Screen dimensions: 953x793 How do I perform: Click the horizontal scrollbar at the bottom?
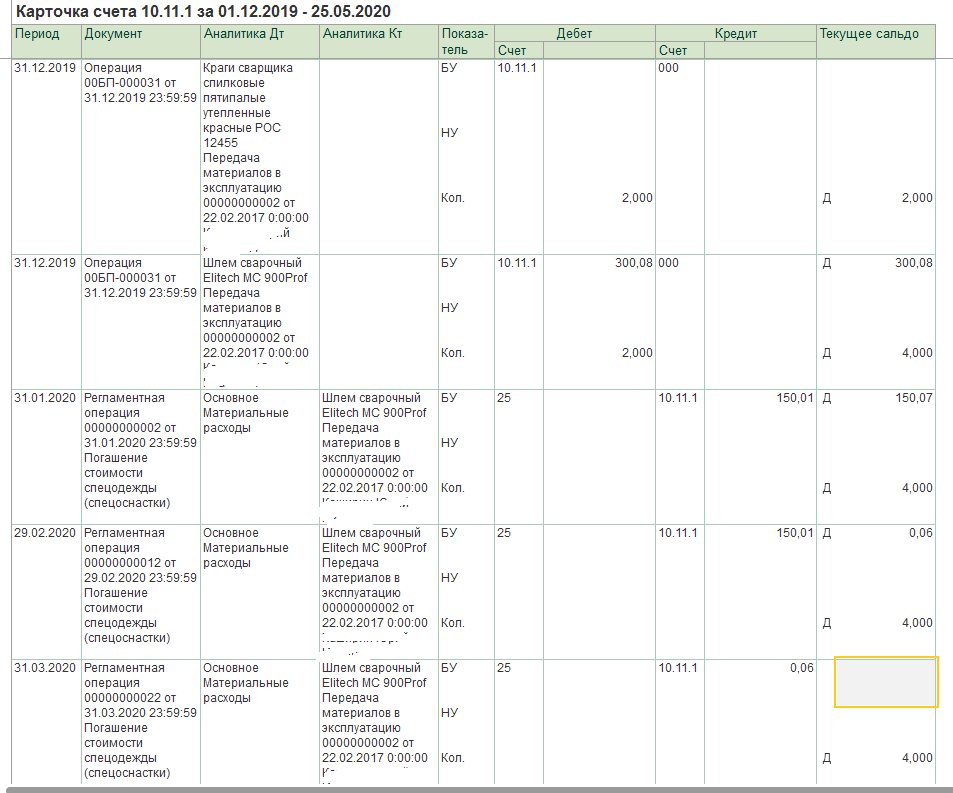476,789
